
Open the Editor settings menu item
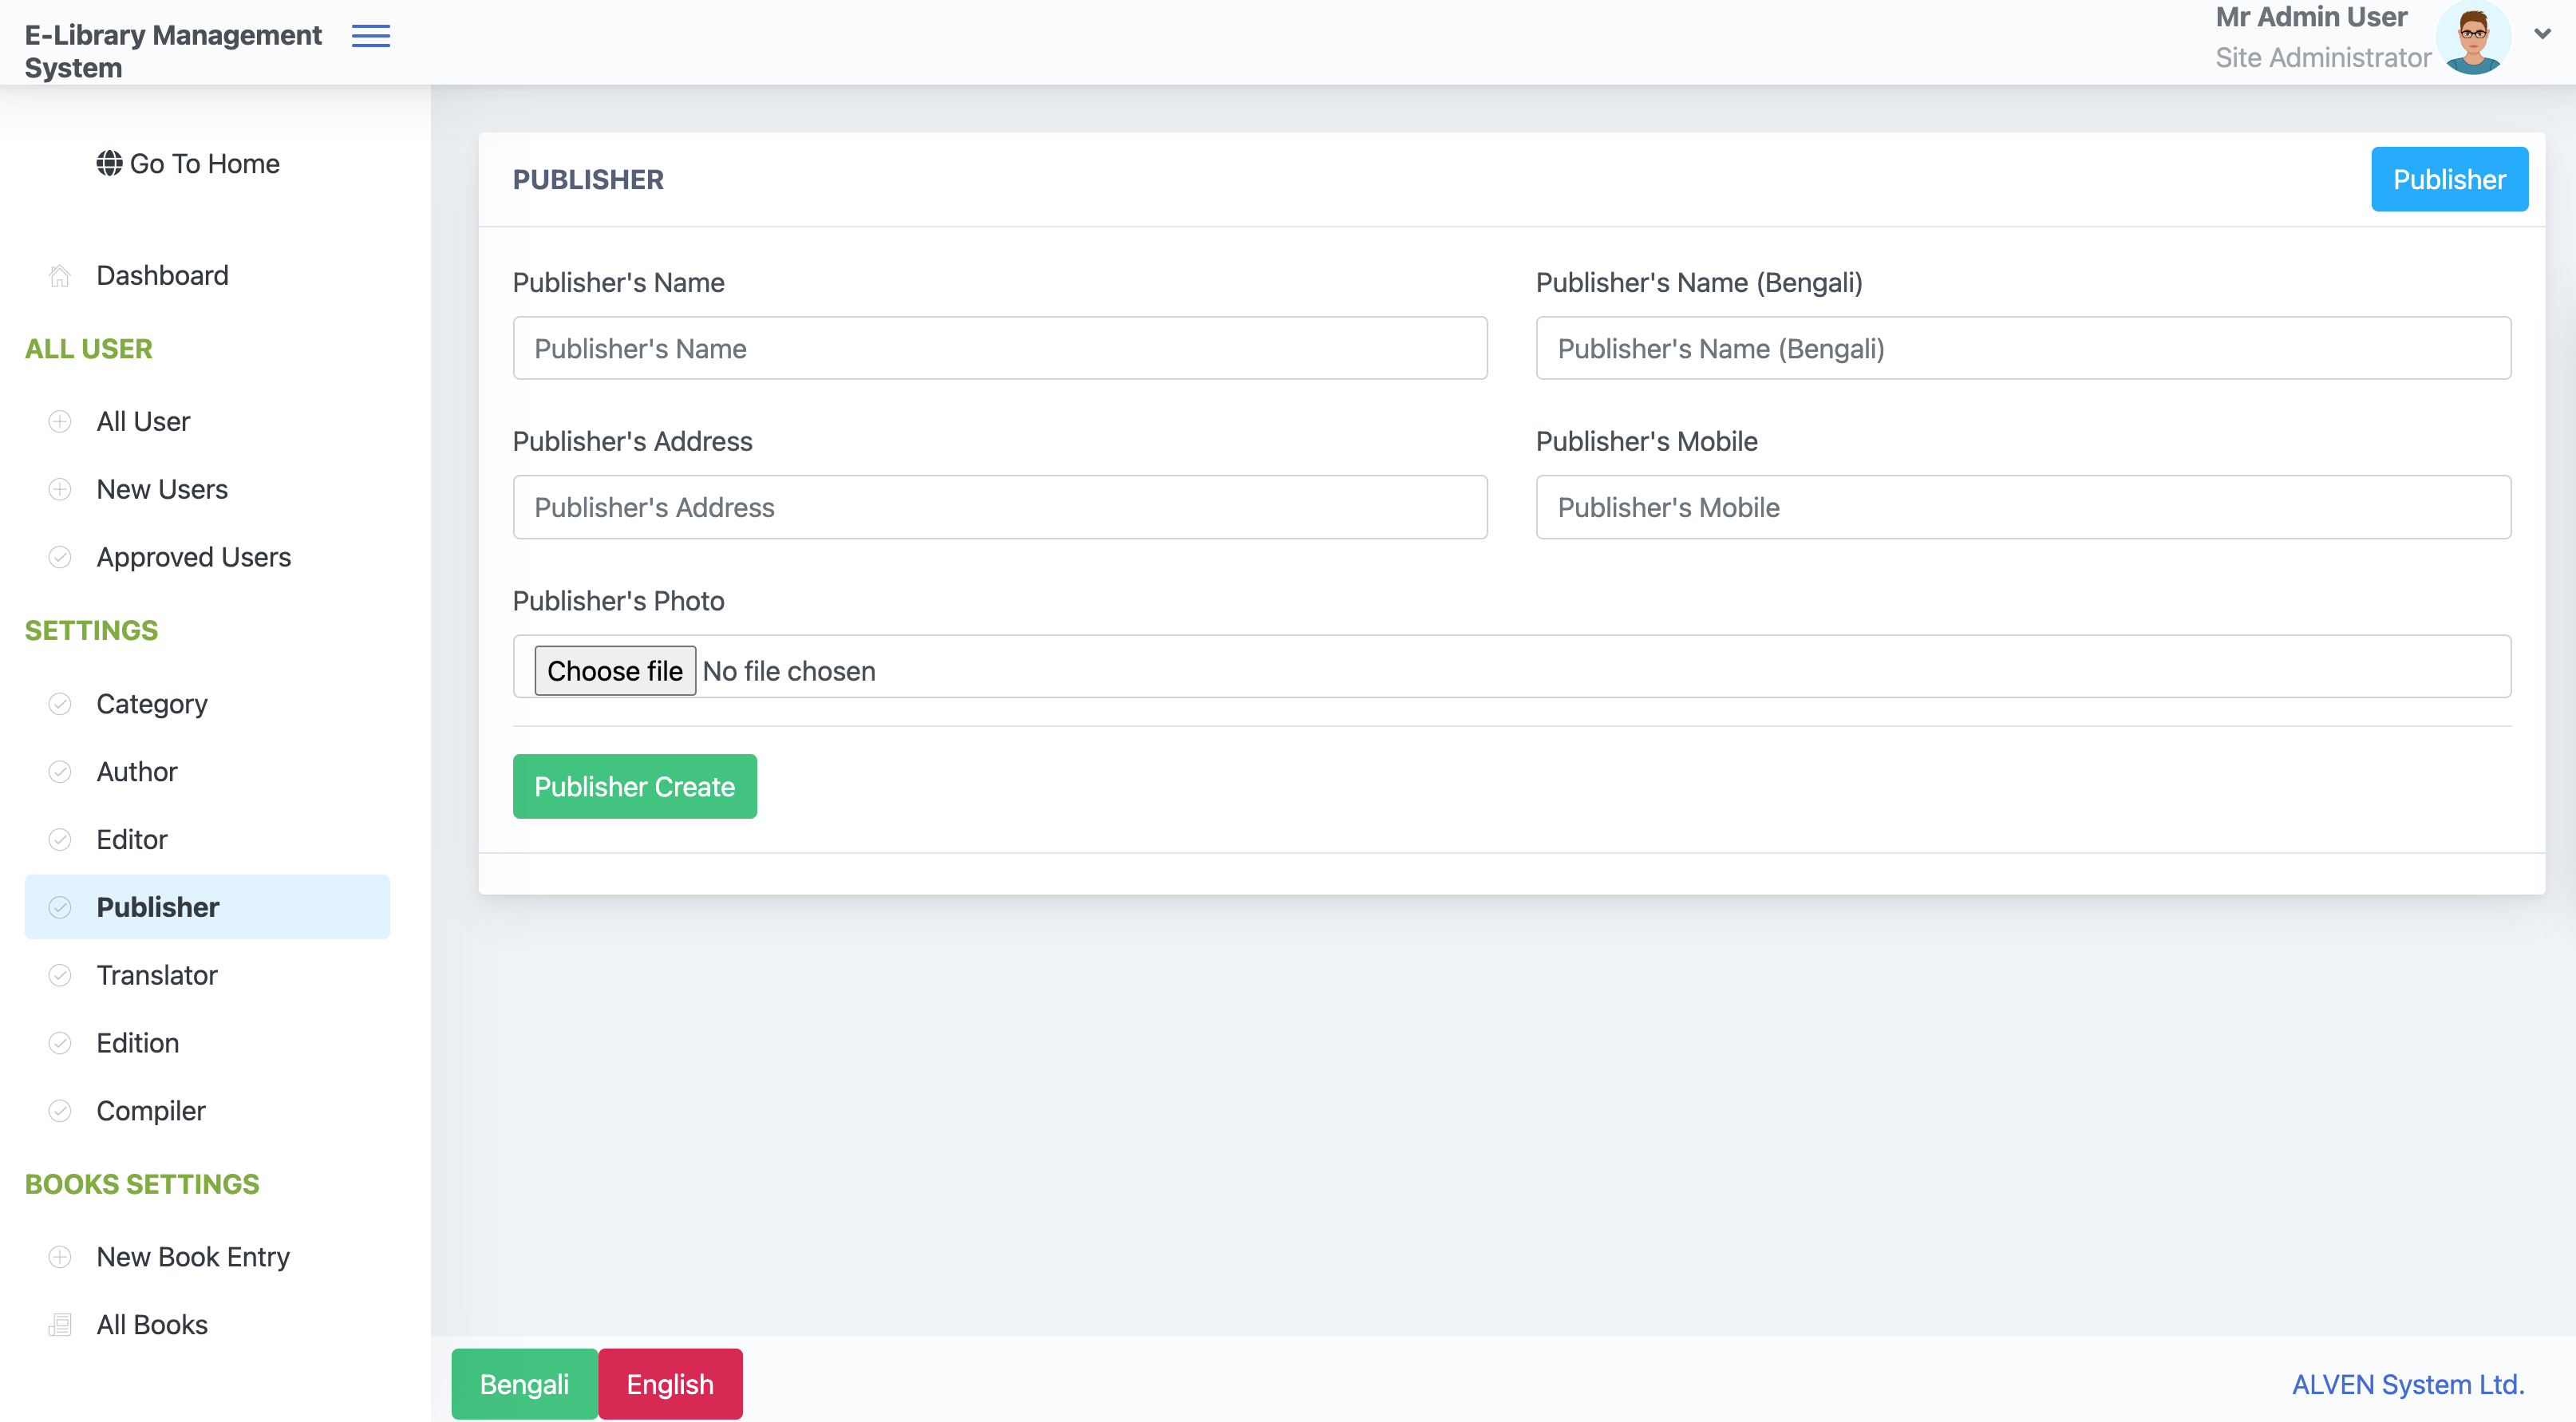pyautogui.click(x=207, y=839)
